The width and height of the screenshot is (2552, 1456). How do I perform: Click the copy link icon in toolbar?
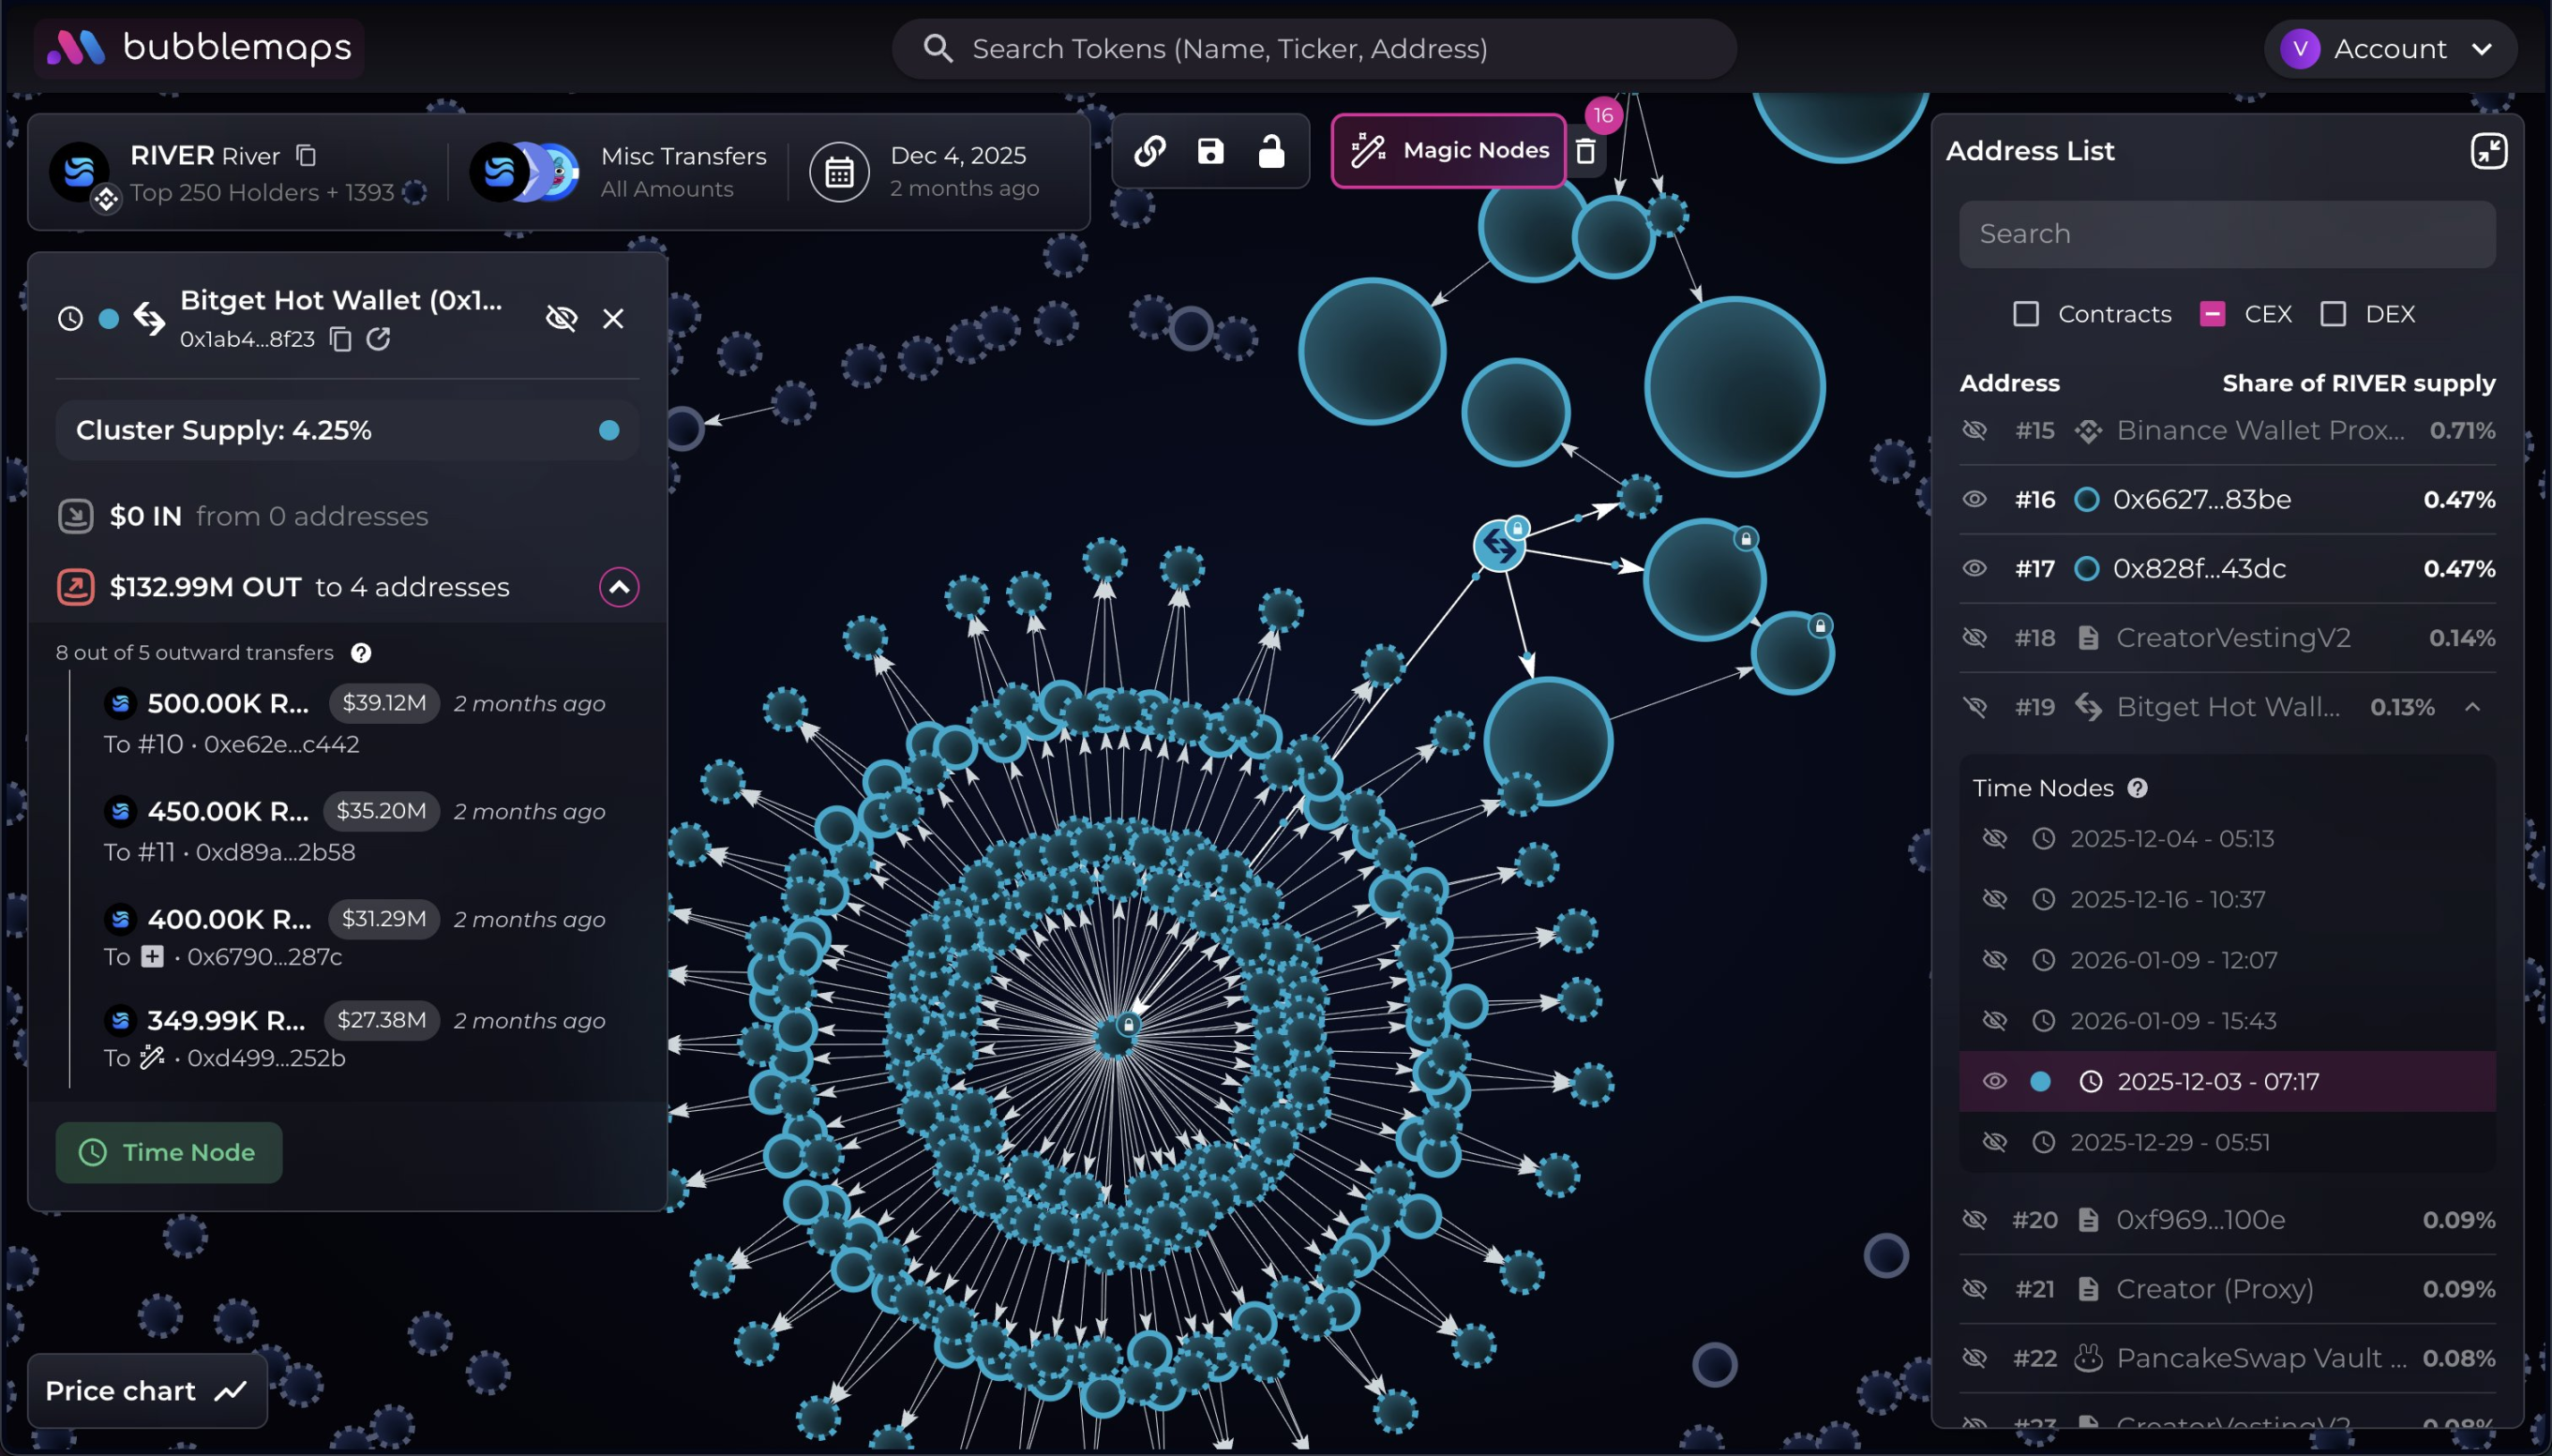(x=1150, y=151)
